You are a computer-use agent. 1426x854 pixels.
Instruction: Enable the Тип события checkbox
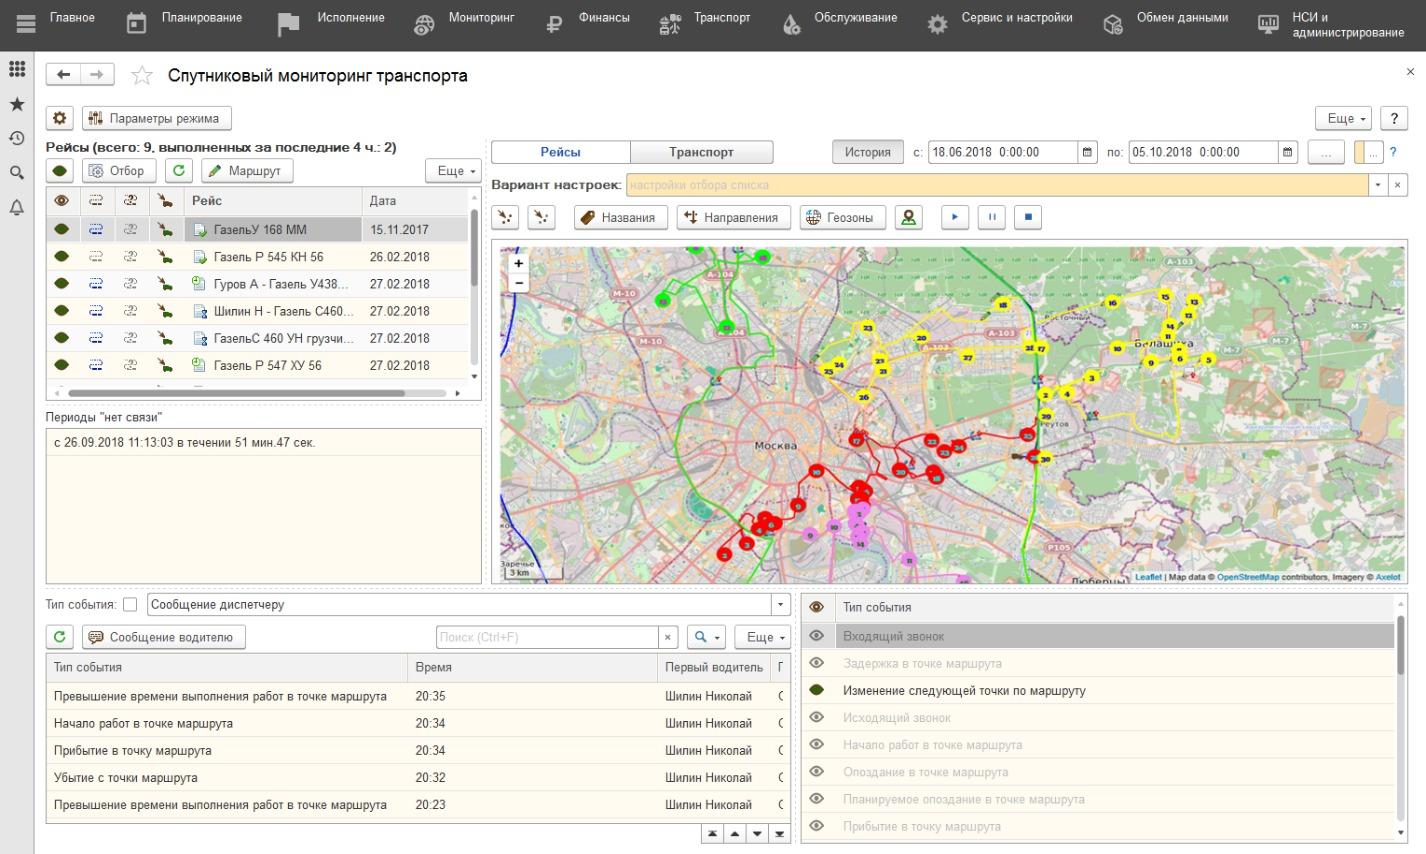point(130,605)
